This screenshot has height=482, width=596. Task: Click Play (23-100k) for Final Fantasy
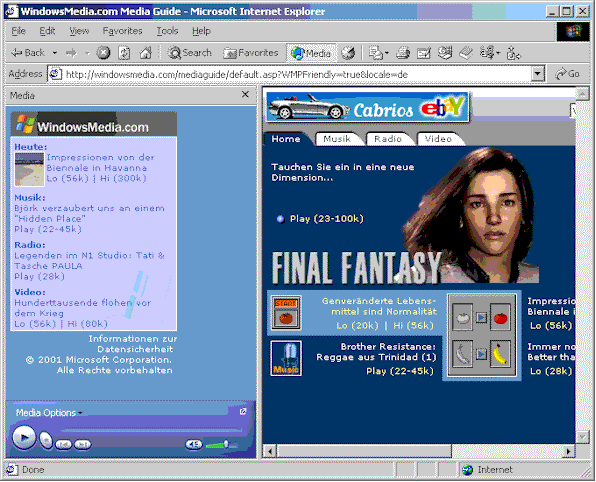[x=327, y=219]
